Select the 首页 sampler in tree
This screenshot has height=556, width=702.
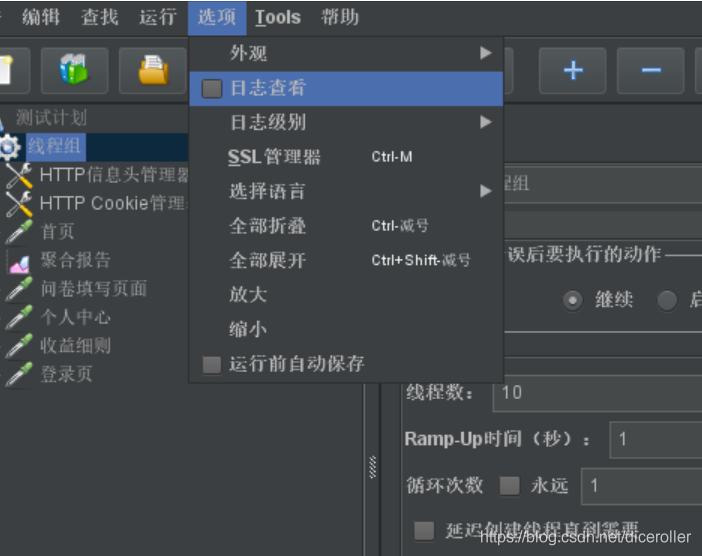(57, 232)
